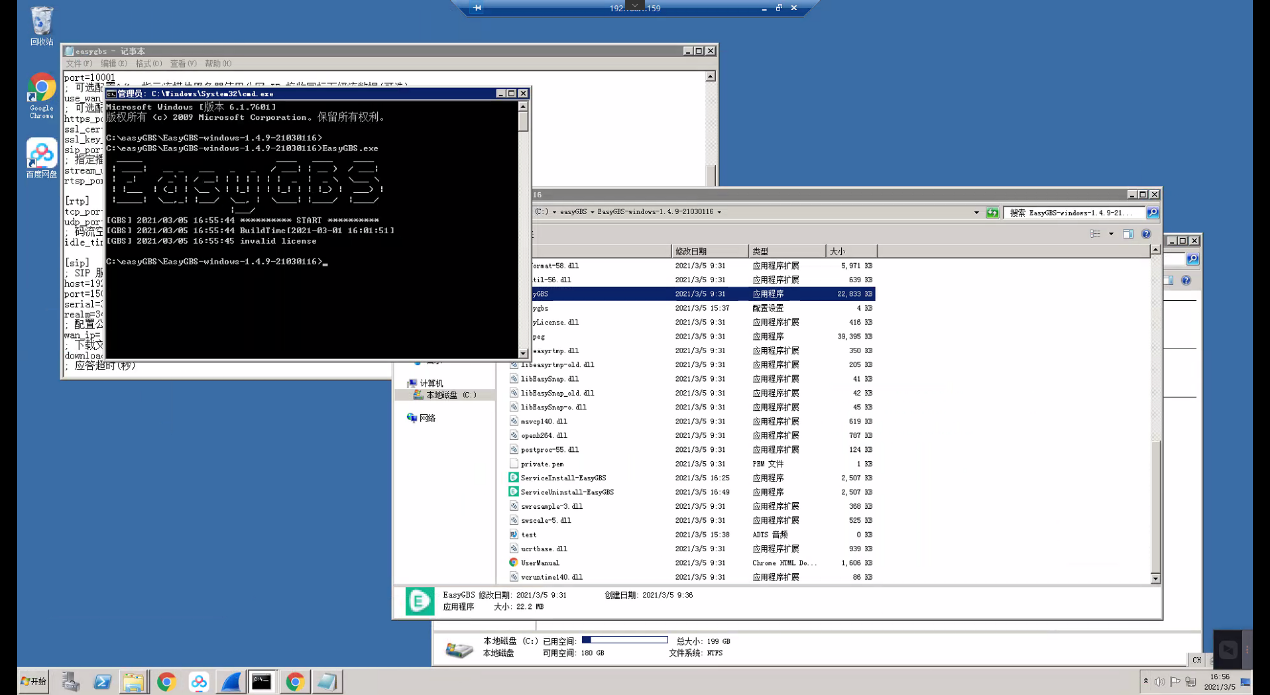
Task: Click the Explorer refresh button
Action: click(x=992, y=213)
